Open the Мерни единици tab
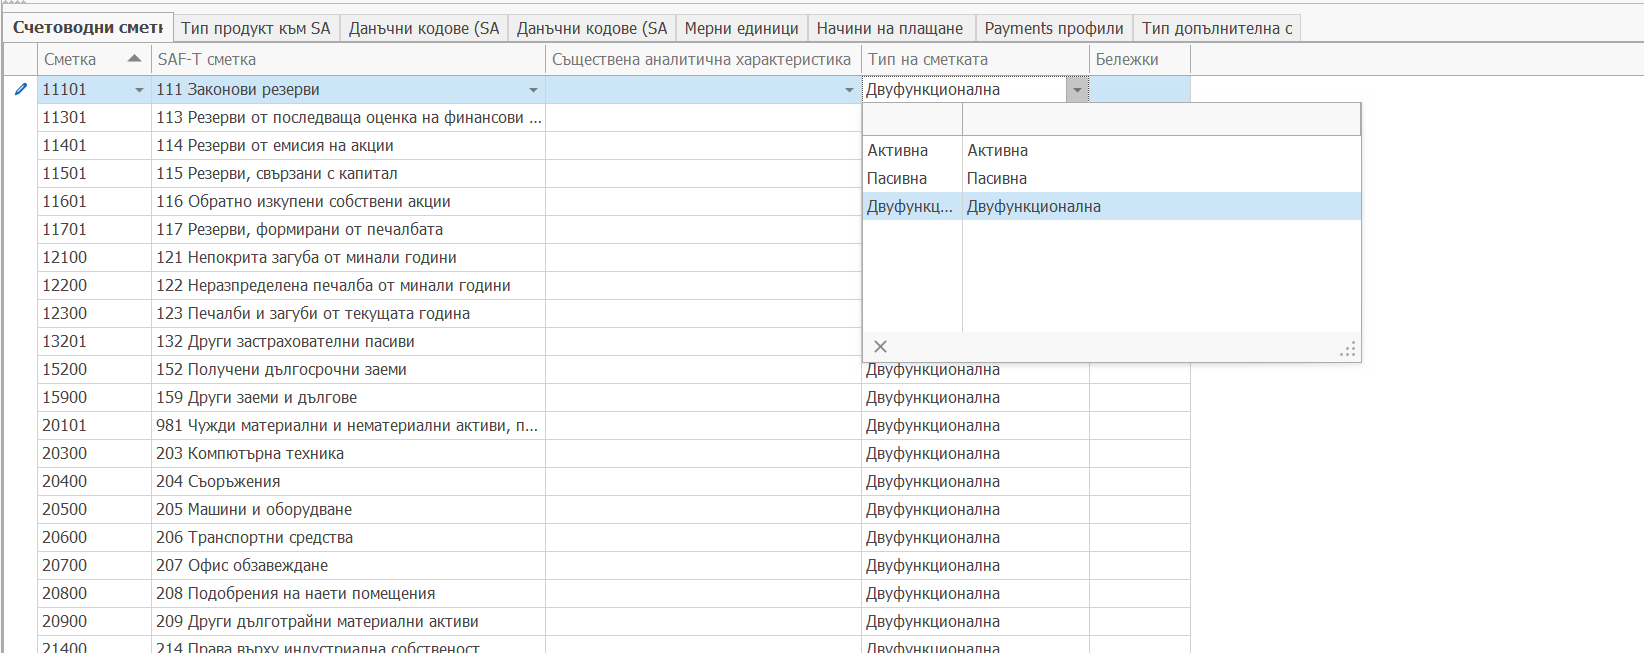The height and width of the screenshot is (653, 1644). [x=742, y=28]
